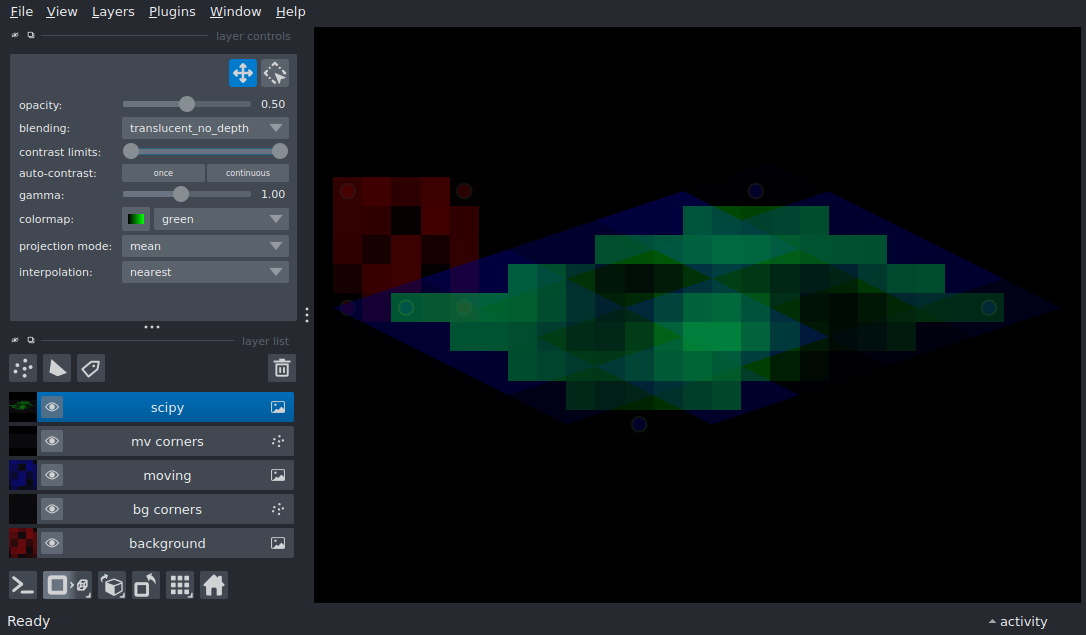Toggle visibility of moving layer
Image resolution: width=1086 pixels, height=635 pixels.
(52, 475)
